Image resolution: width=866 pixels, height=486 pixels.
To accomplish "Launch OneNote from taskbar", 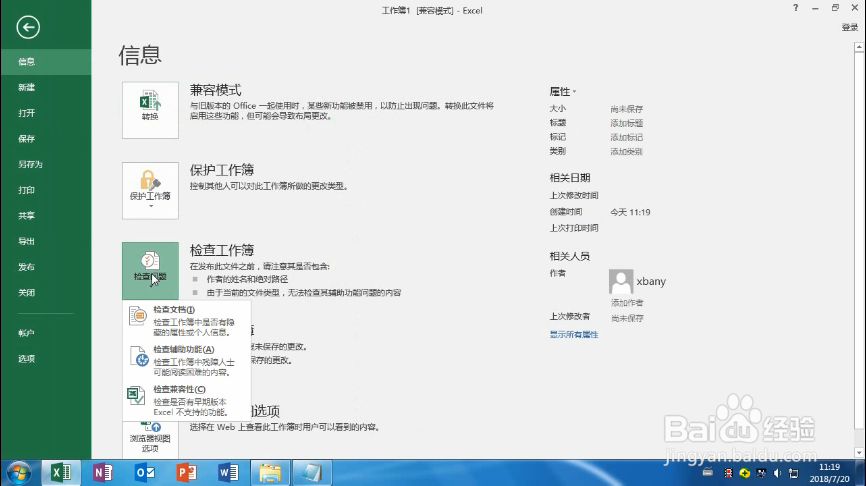I will pyautogui.click(x=103, y=473).
